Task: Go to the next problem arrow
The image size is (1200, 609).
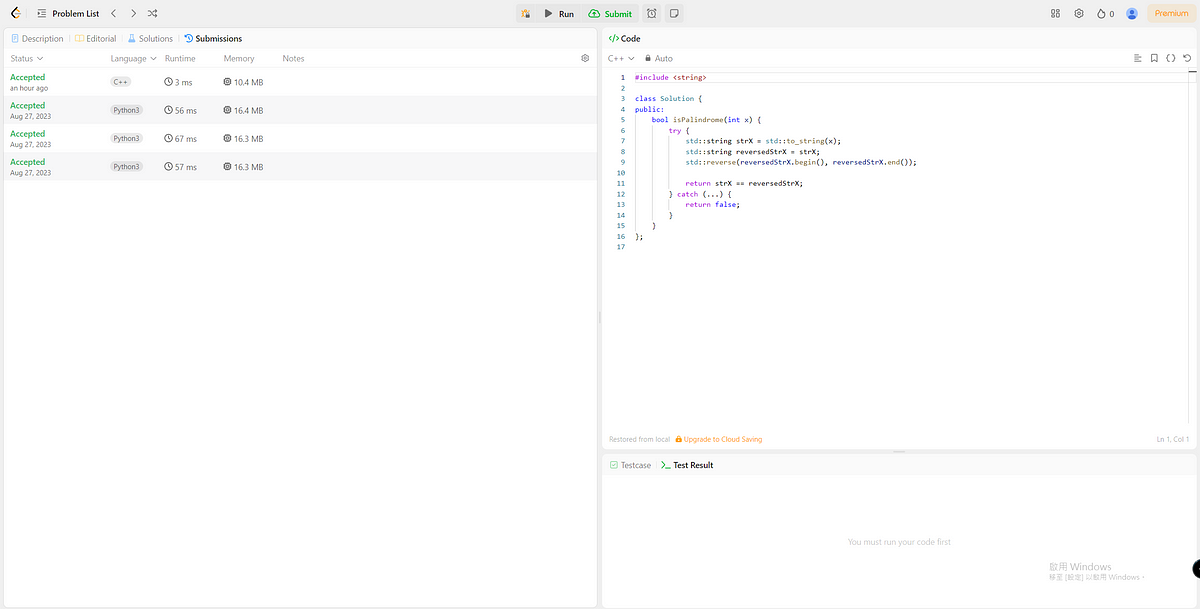Action: (x=133, y=14)
